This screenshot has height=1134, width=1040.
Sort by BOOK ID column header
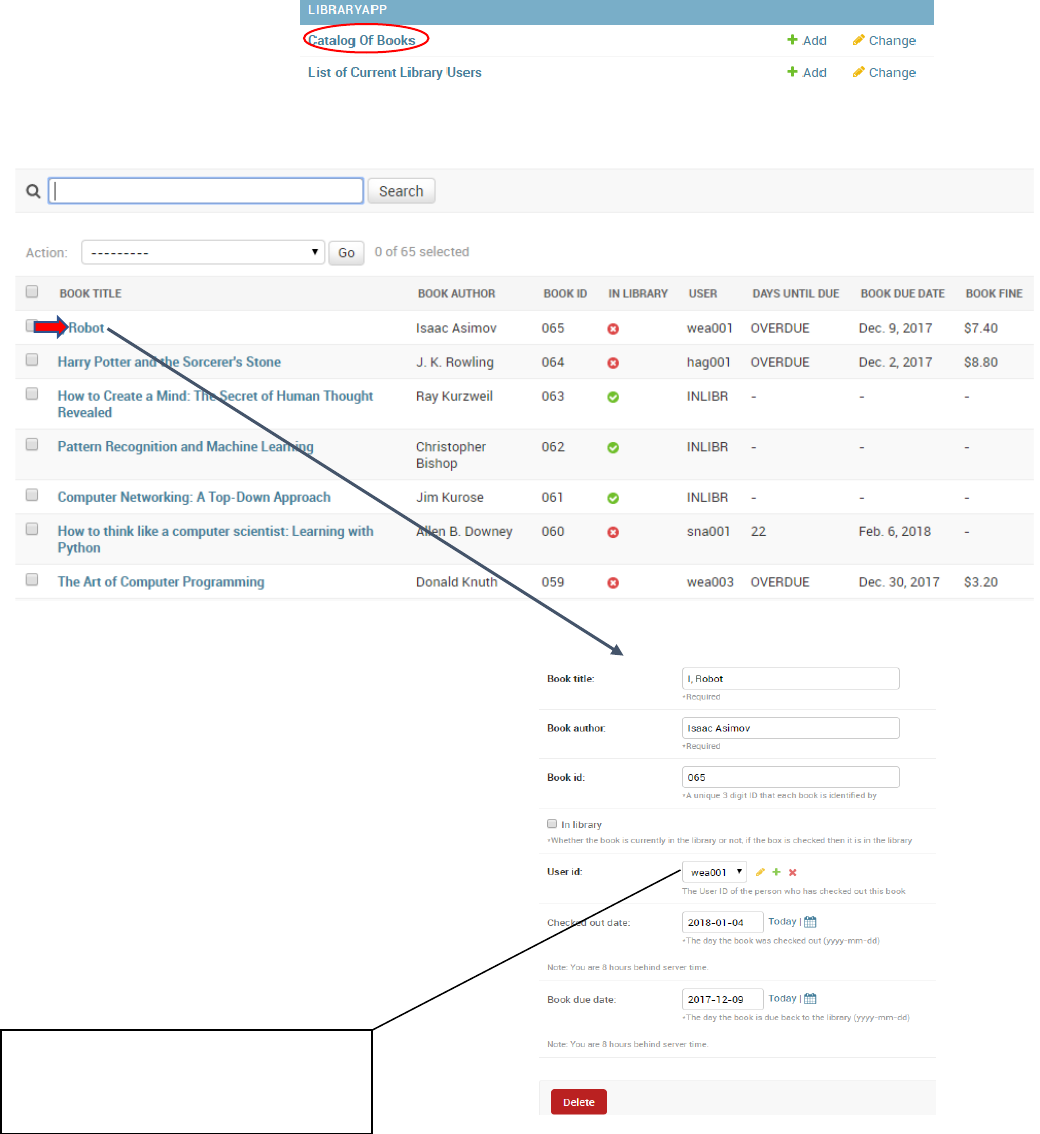565,294
